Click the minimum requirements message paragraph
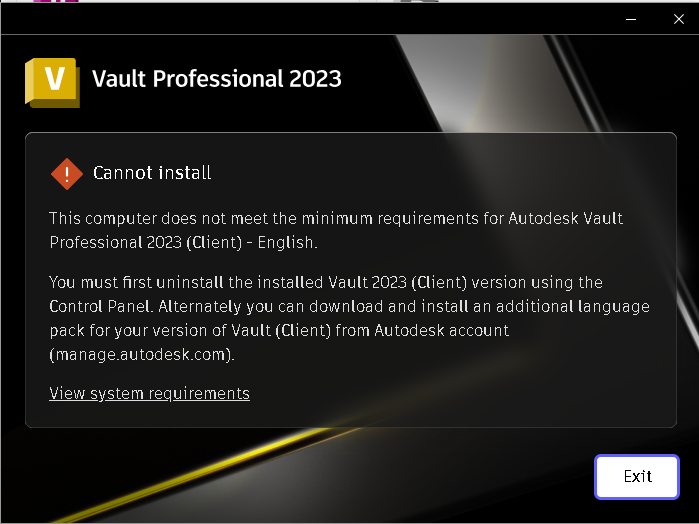Screen dimensions: 699x524 (336, 230)
